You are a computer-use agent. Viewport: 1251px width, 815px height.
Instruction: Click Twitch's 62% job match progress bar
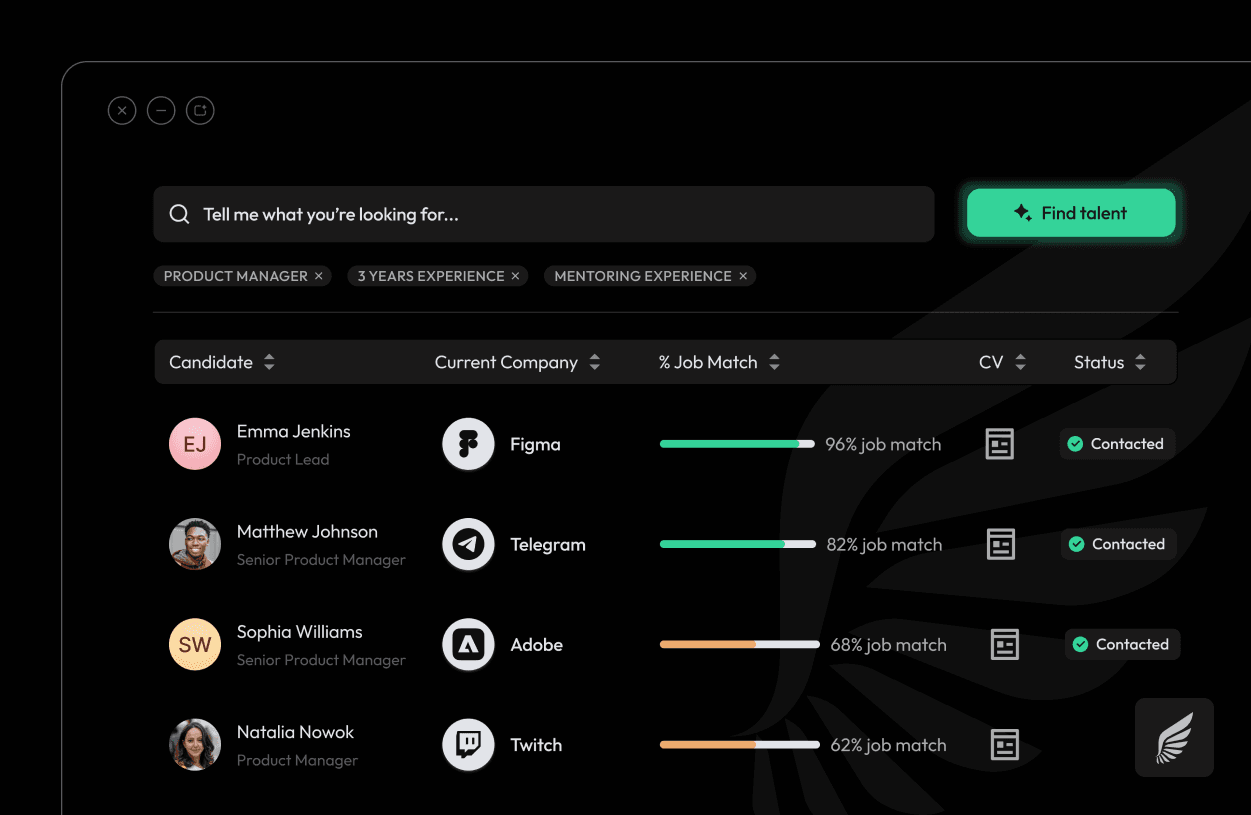[738, 744]
